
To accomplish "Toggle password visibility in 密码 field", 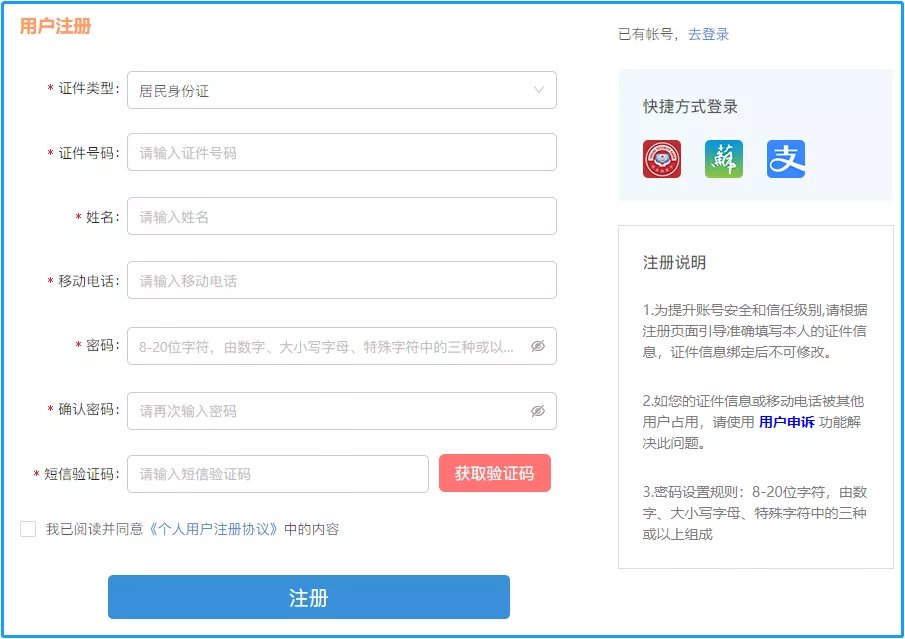I will pos(538,346).
